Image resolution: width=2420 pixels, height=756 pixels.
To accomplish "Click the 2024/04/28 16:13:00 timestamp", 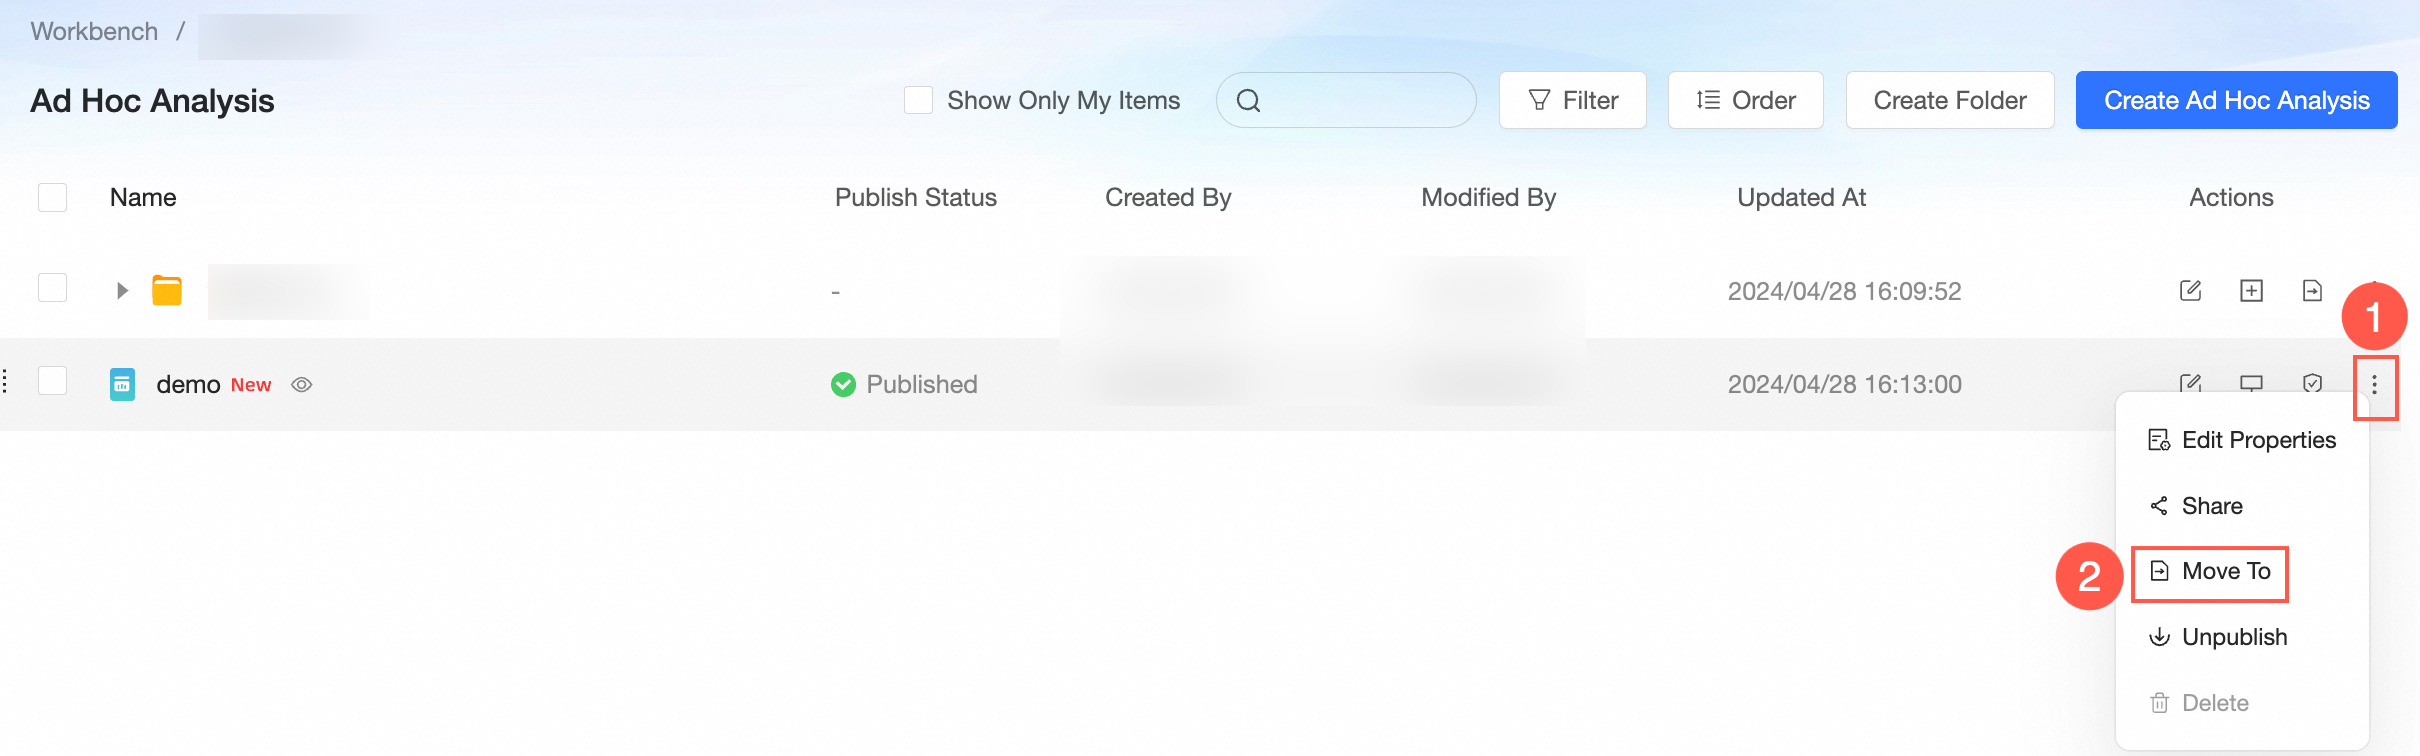I will (x=1845, y=385).
